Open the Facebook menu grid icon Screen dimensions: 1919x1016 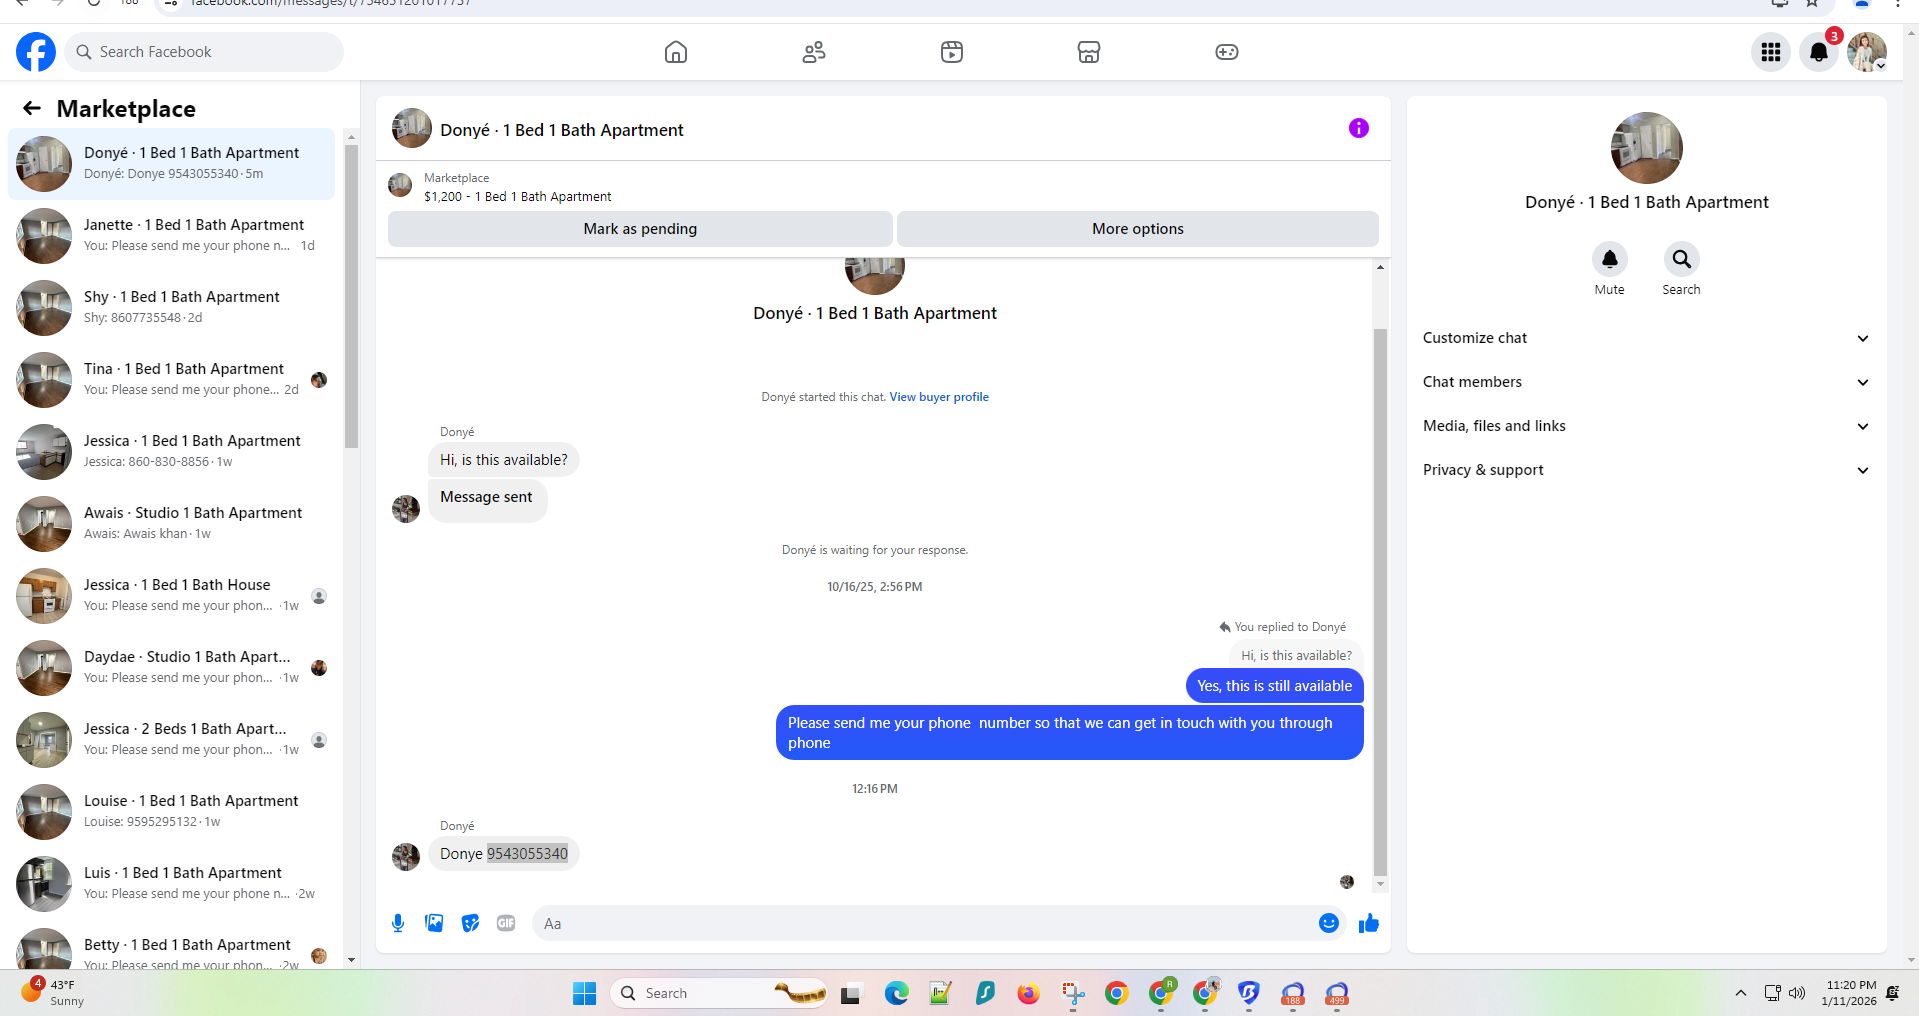pyautogui.click(x=1771, y=52)
